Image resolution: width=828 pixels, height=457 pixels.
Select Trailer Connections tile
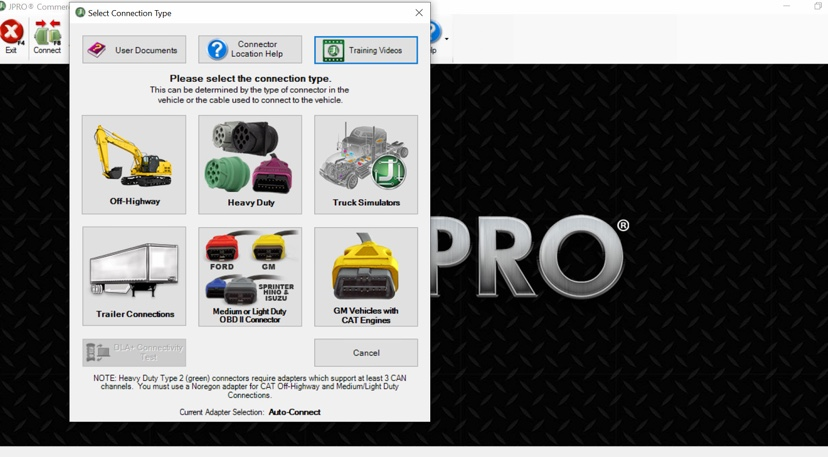(134, 276)
